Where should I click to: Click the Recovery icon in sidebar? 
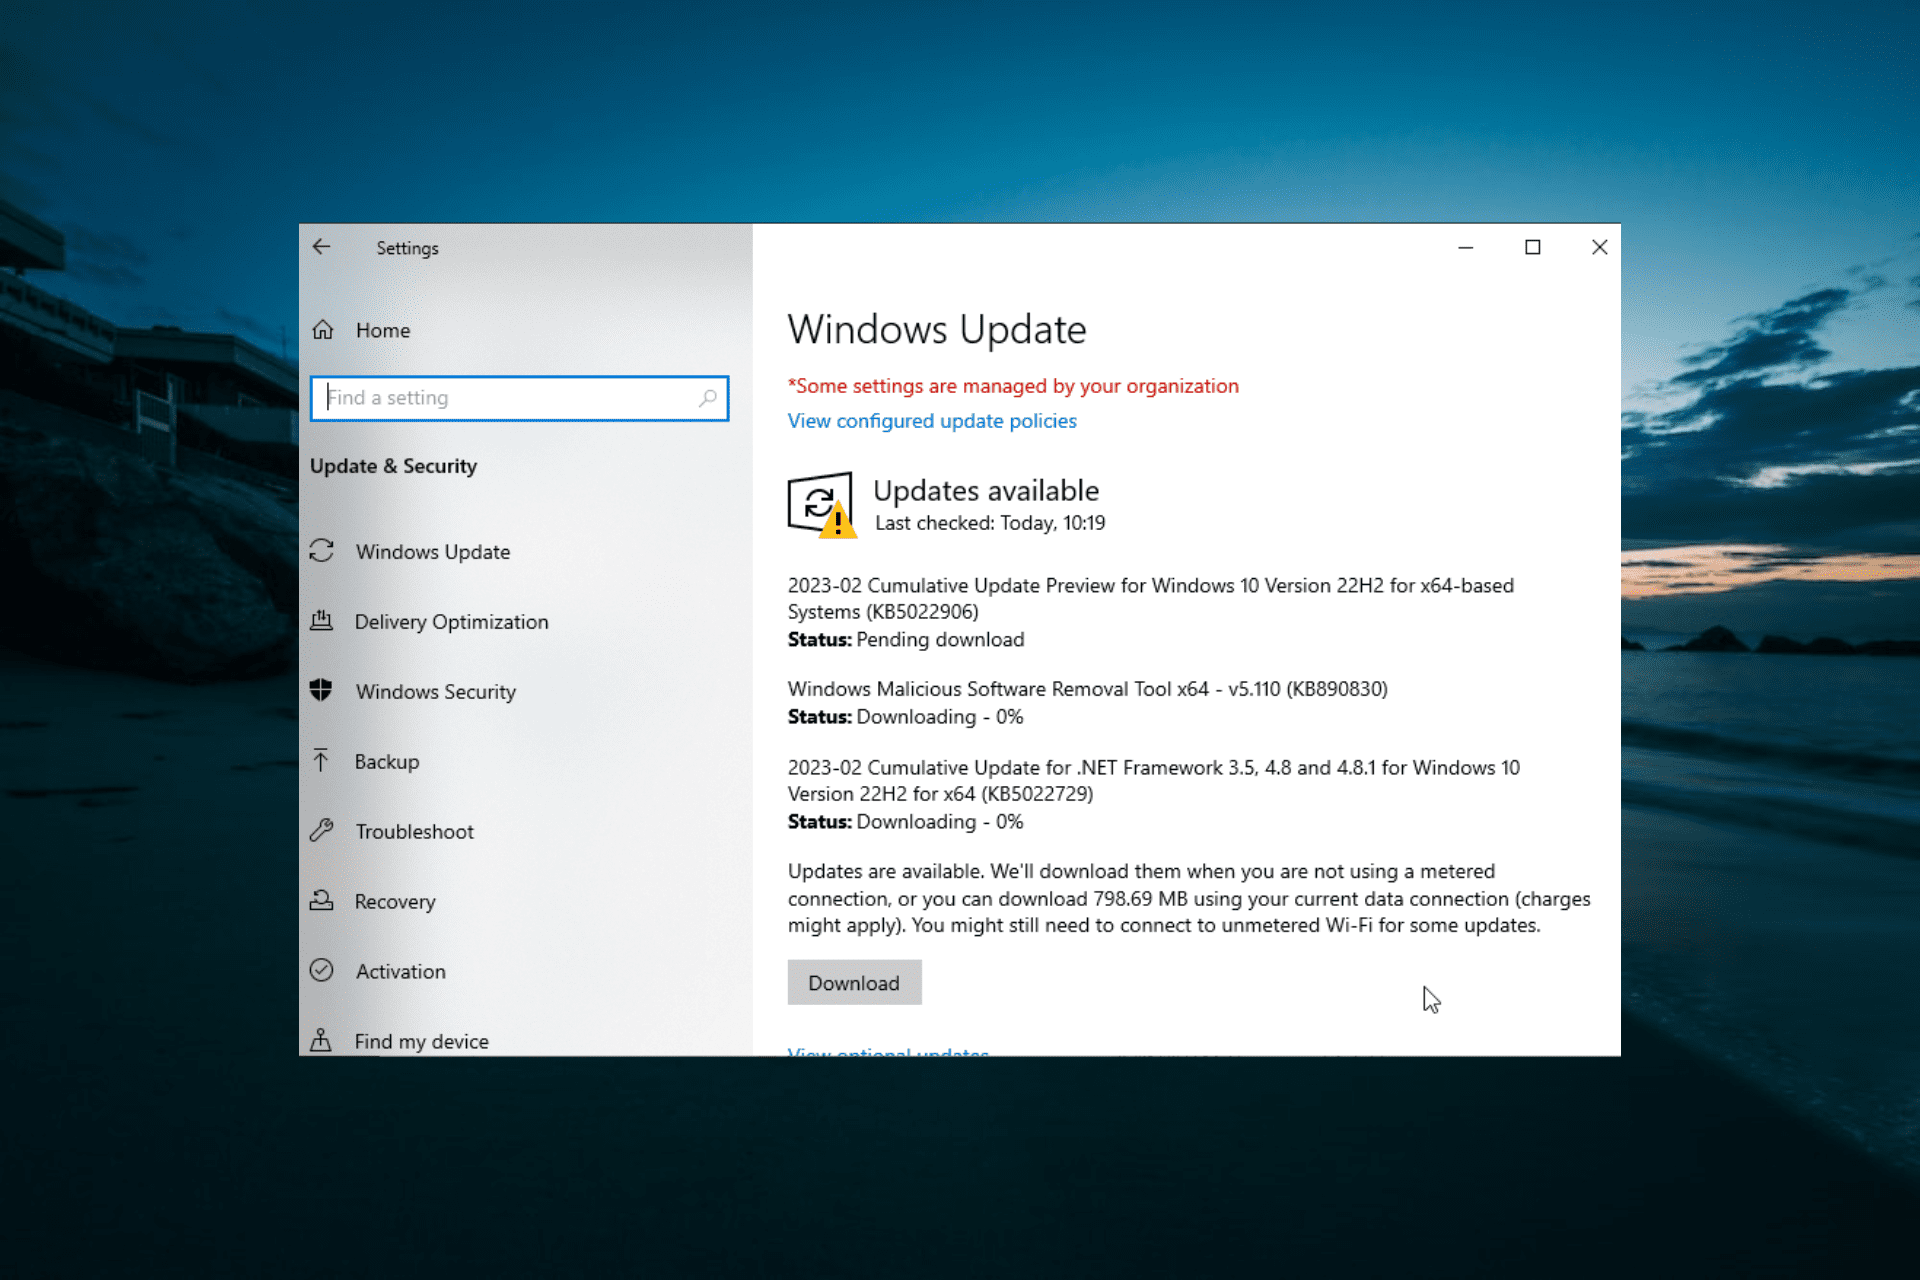pos(322,900)
